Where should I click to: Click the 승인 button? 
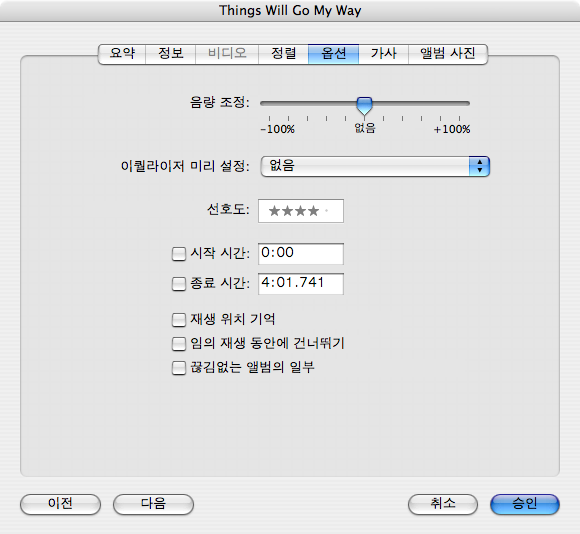pos(525,504)
